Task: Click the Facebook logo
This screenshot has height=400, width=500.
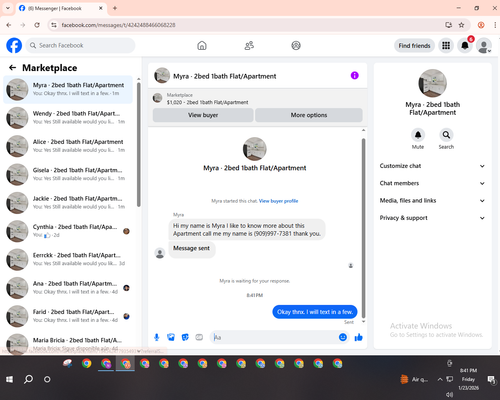Action: [x=14, y=45]
